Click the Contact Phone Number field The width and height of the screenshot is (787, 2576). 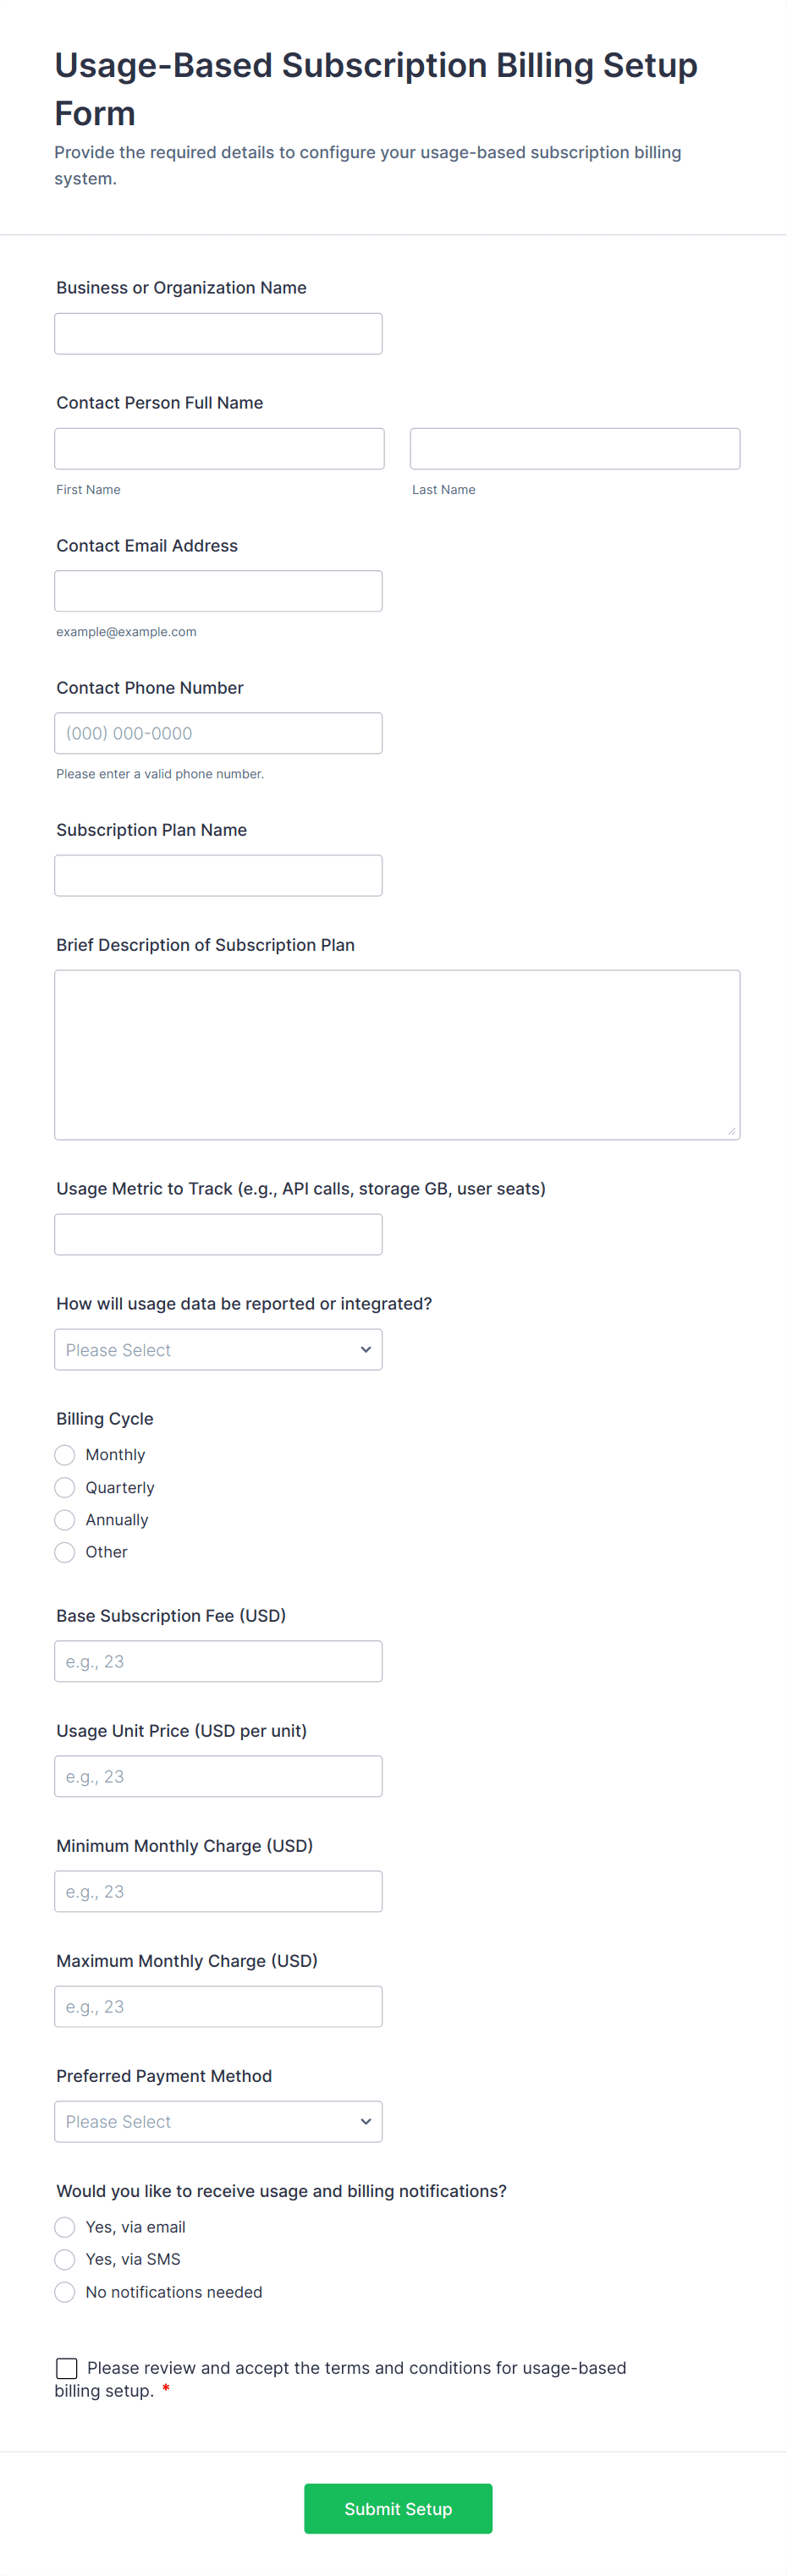pos(218,733)
